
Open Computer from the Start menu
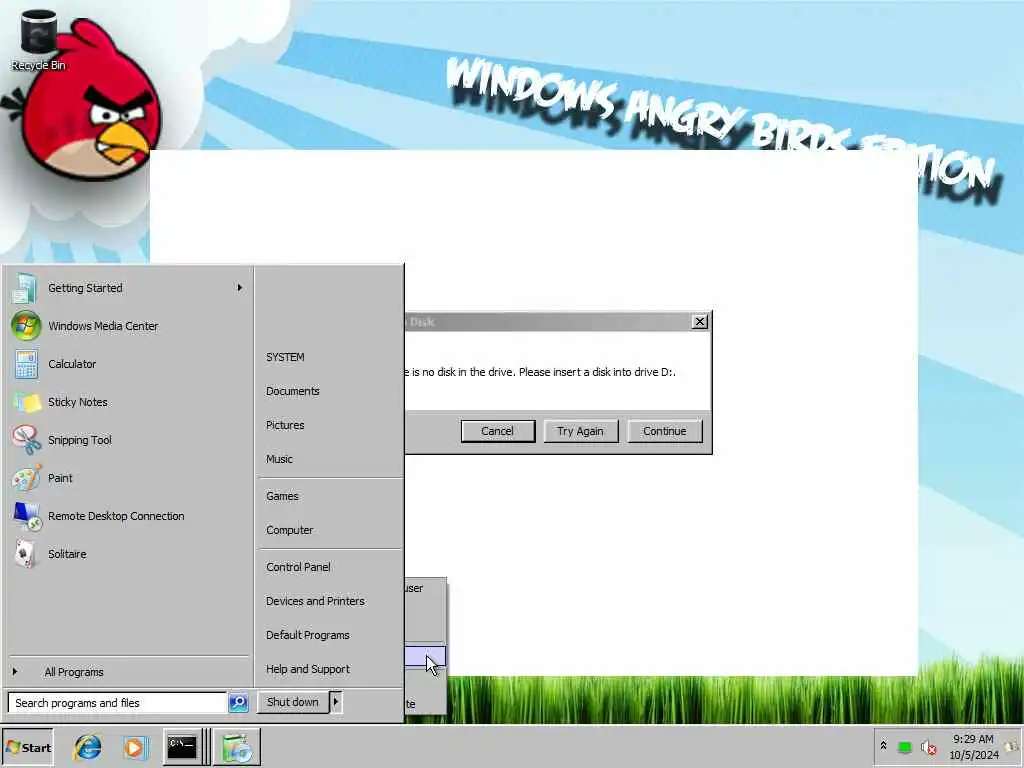330,530
